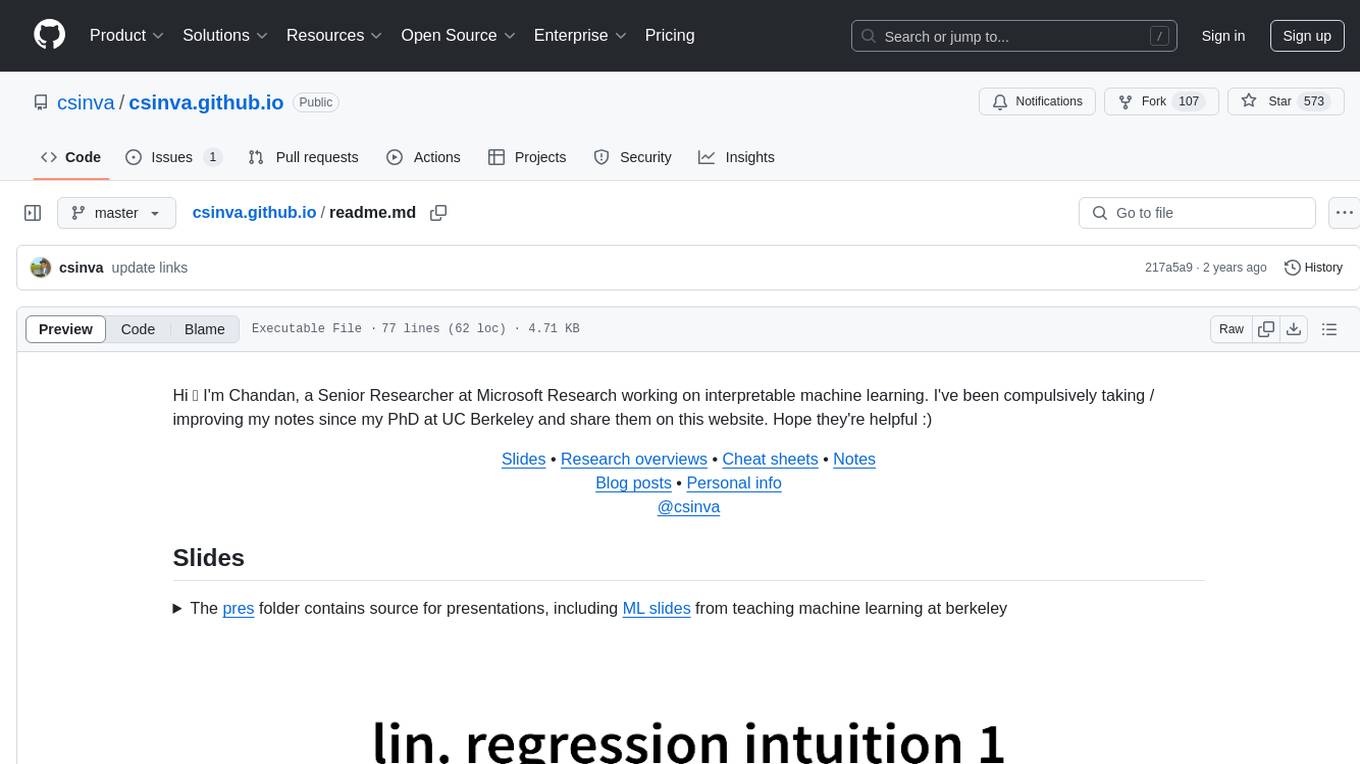1360x764 pixels.
Task: Open the master branch selector
Action: click(x=116, y=213)
